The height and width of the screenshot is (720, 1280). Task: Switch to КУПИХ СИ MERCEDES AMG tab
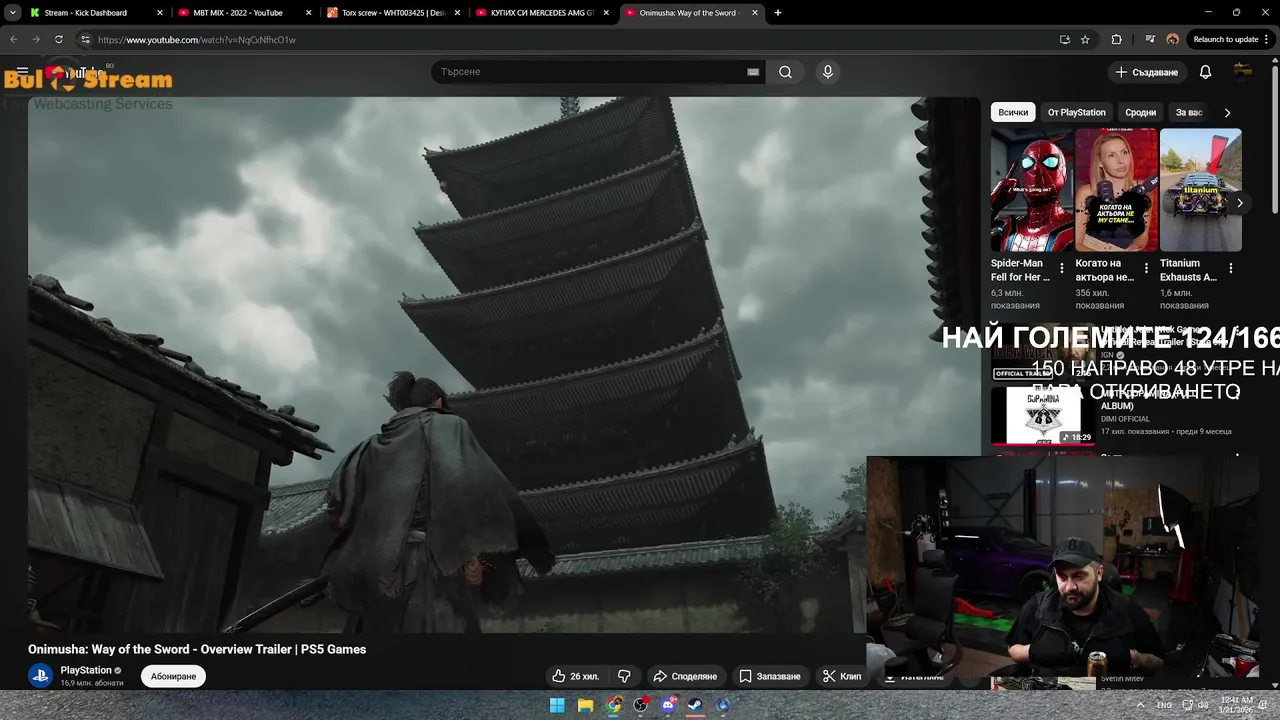coord(540,13)
